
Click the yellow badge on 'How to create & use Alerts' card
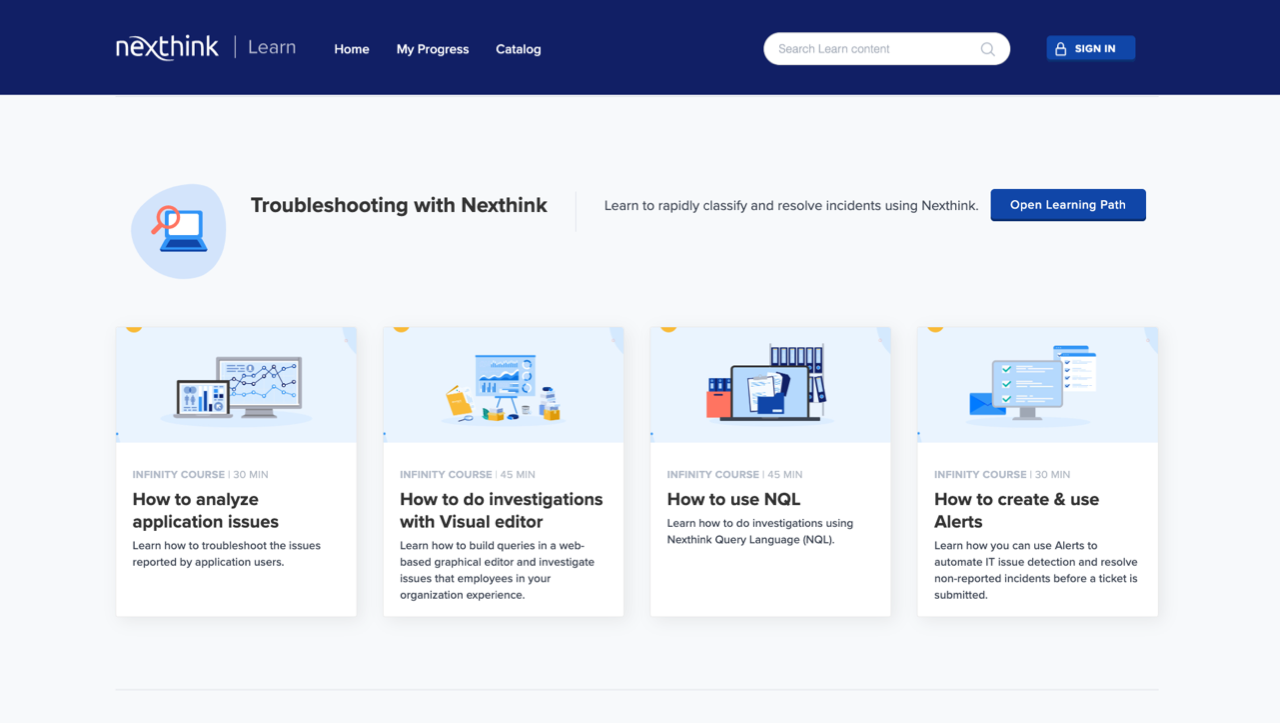(x=934, y=328)
